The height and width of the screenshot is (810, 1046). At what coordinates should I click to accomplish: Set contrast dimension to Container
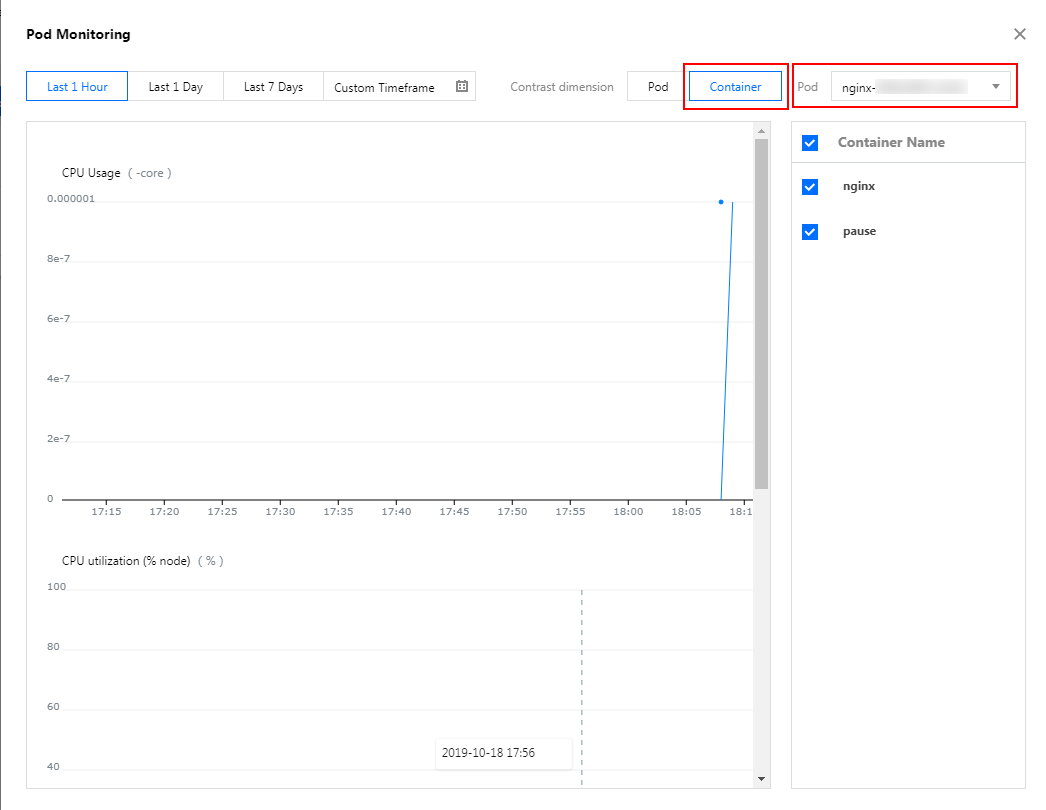click(735, 87)
